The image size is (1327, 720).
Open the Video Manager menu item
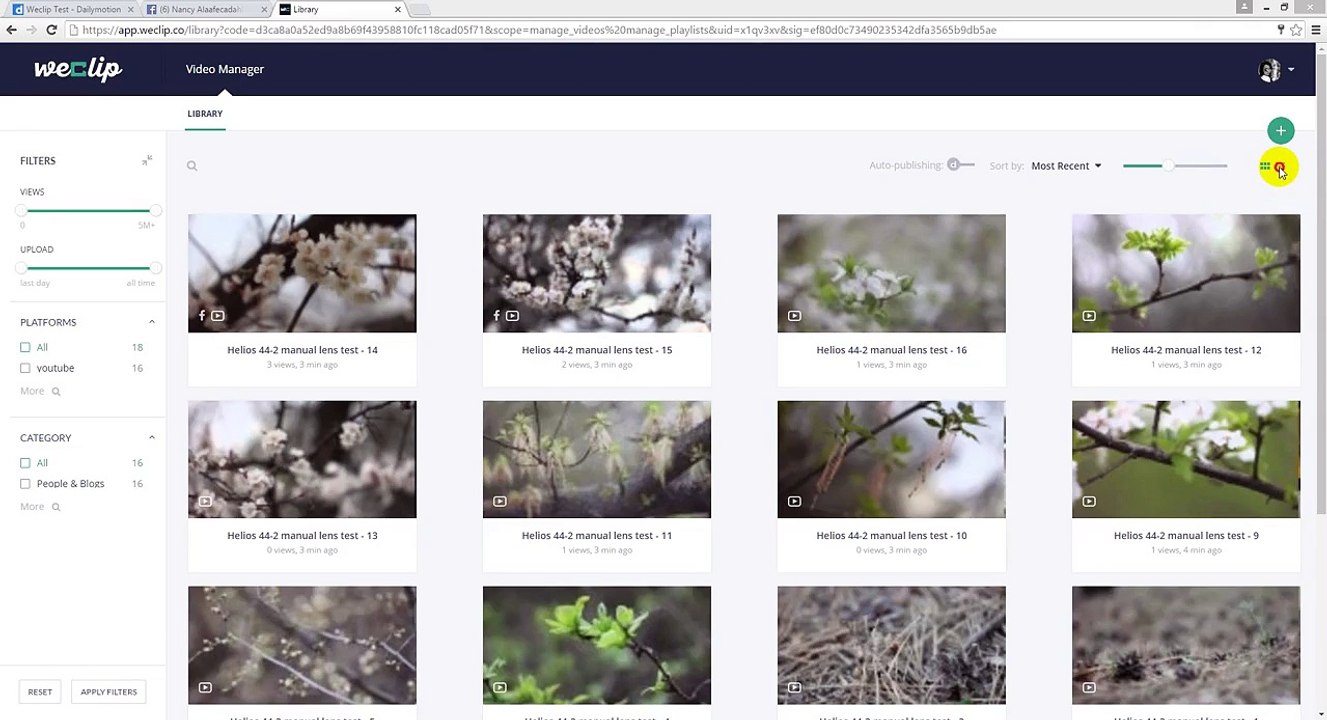point(225,69)
